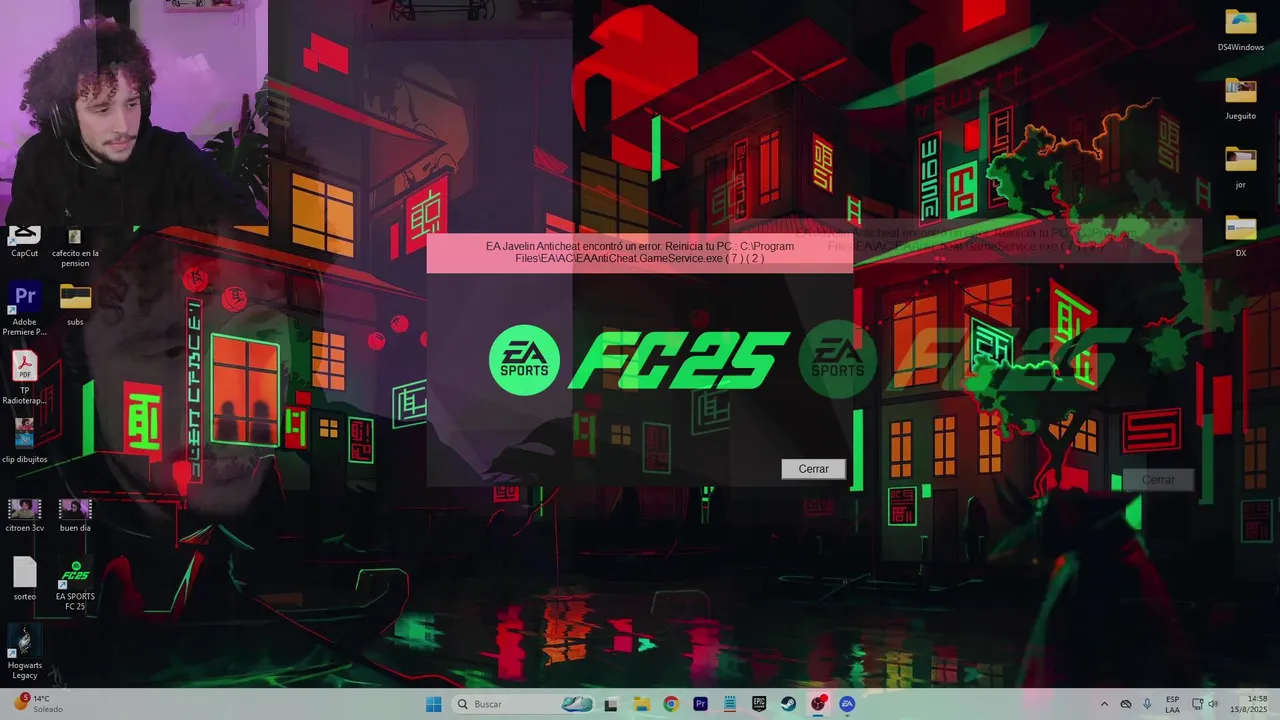
Task: Click the Cerrar button in the front error dialog
Action: (813, 469)
